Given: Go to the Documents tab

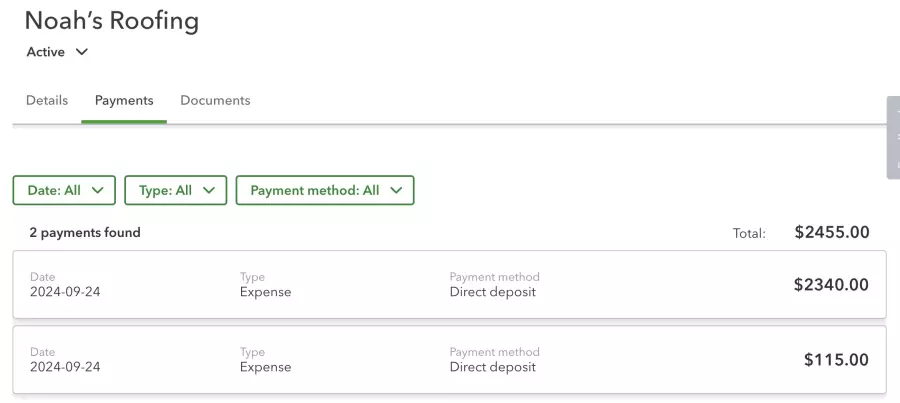Looking at the screenshot, I should (x=215, y=100).
